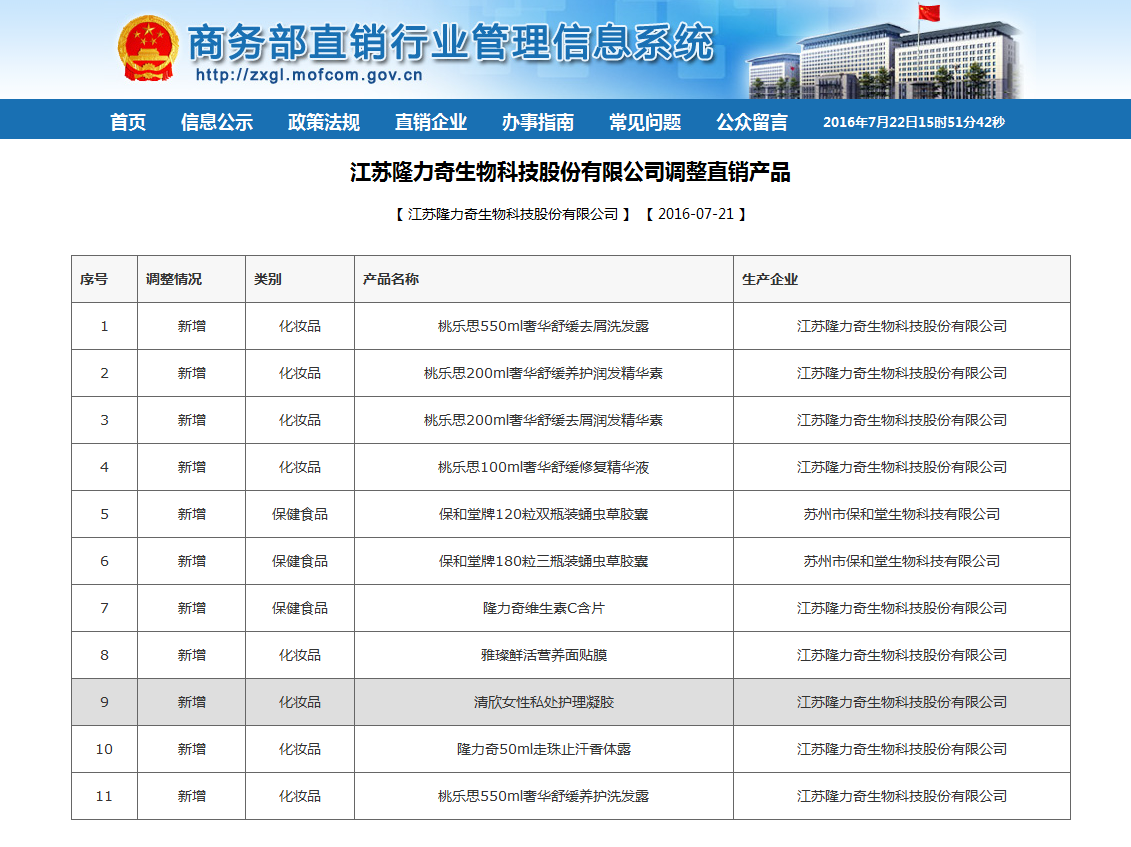Click 新增 status in row 8
The height and width of the screenshot is (847, 1131).
pos(191,655)
